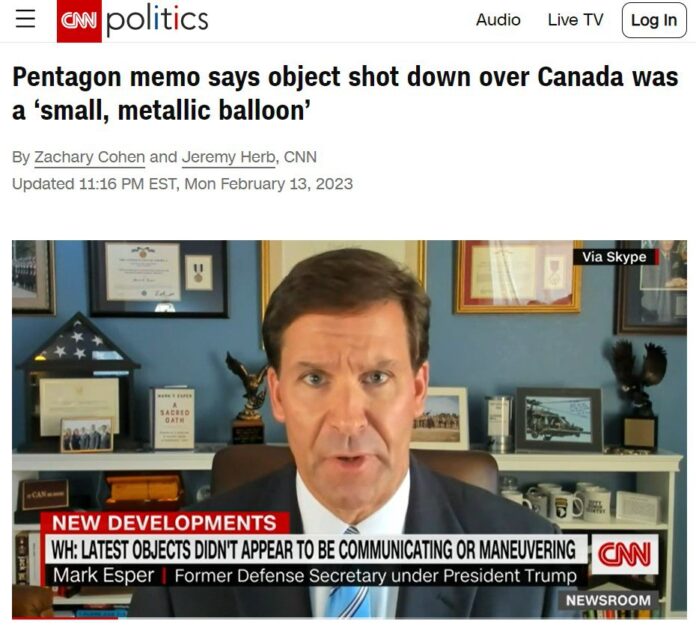This screenshot has height=627, width=696.
Task: Click the red CNN logo in the header
Action: click(79, 20)
